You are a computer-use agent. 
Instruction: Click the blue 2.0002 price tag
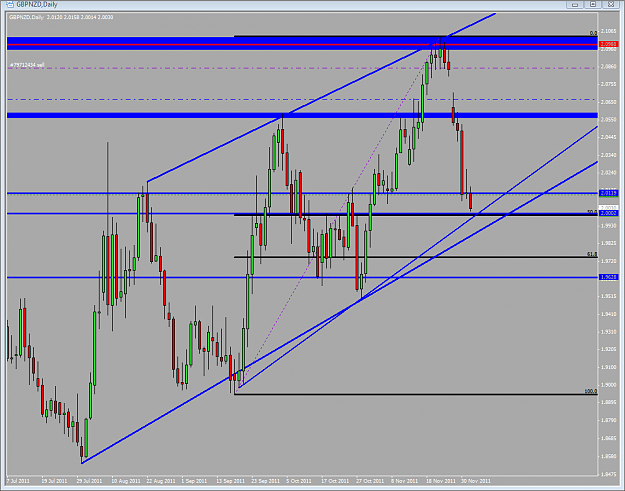pos(609,213)
